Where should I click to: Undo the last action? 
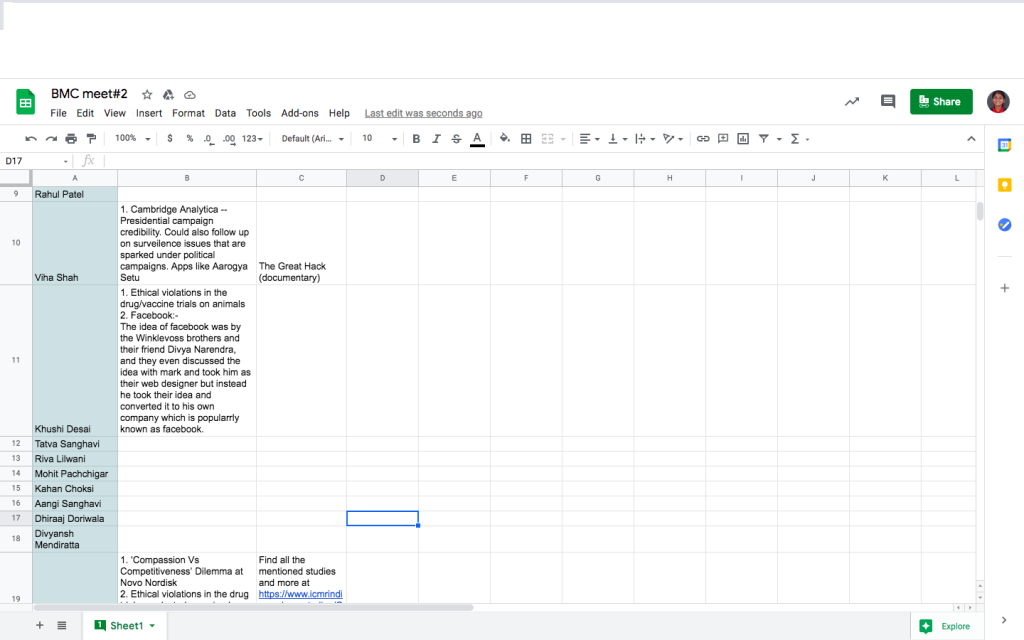(31, 138)
